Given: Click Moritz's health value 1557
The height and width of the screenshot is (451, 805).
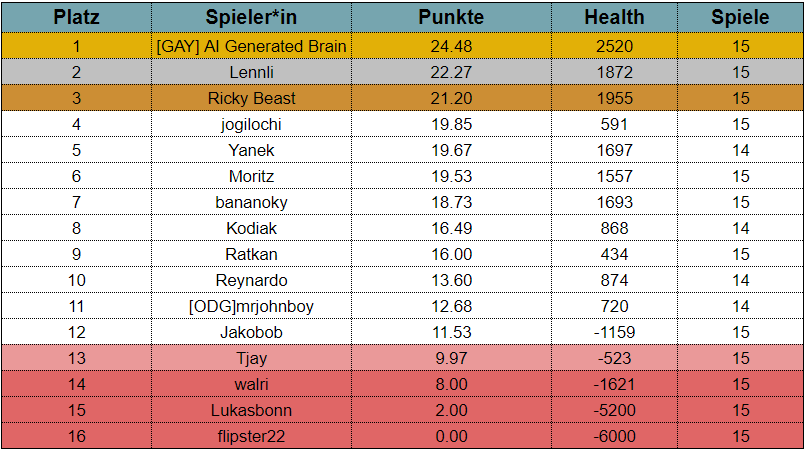Looking at the screenshot, I should (x=615, y=176).
